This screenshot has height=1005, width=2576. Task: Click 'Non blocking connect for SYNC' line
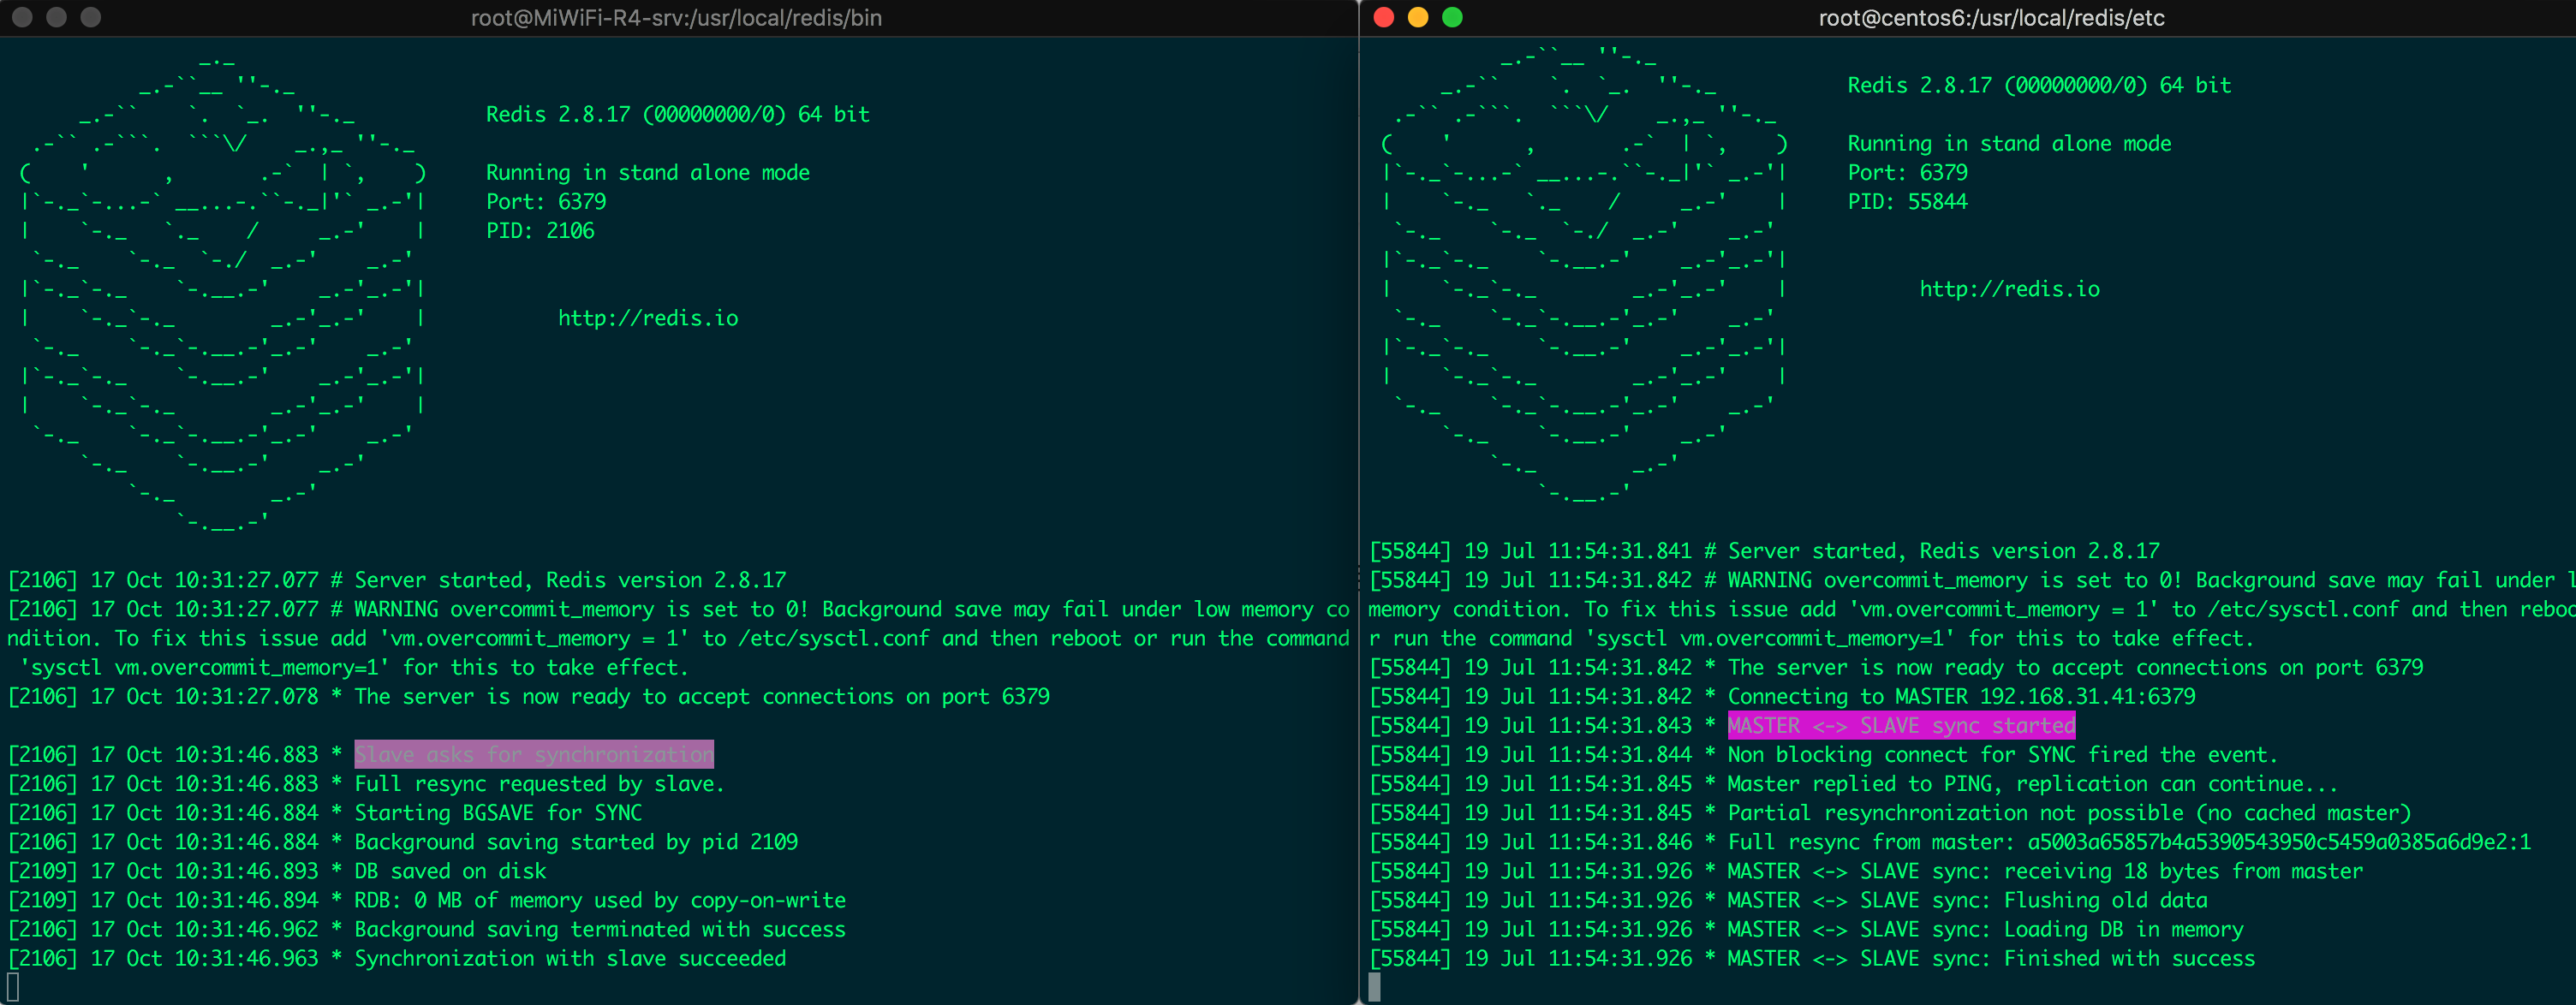click(1823, 754)
